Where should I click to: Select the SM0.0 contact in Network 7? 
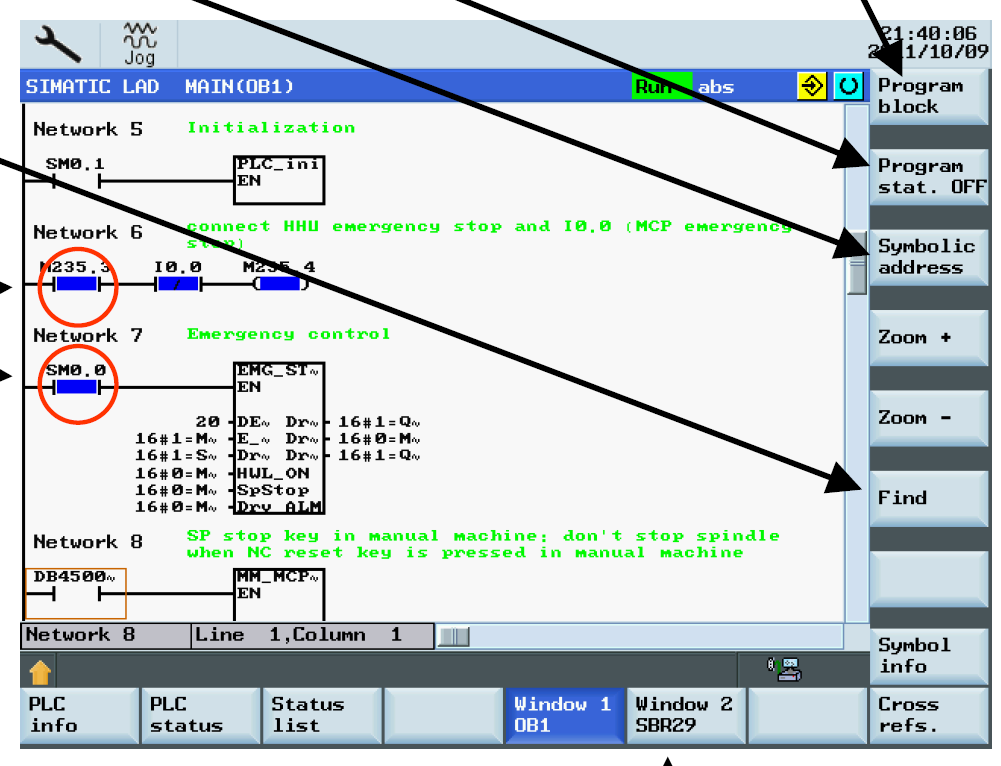[x=77, y=387]
